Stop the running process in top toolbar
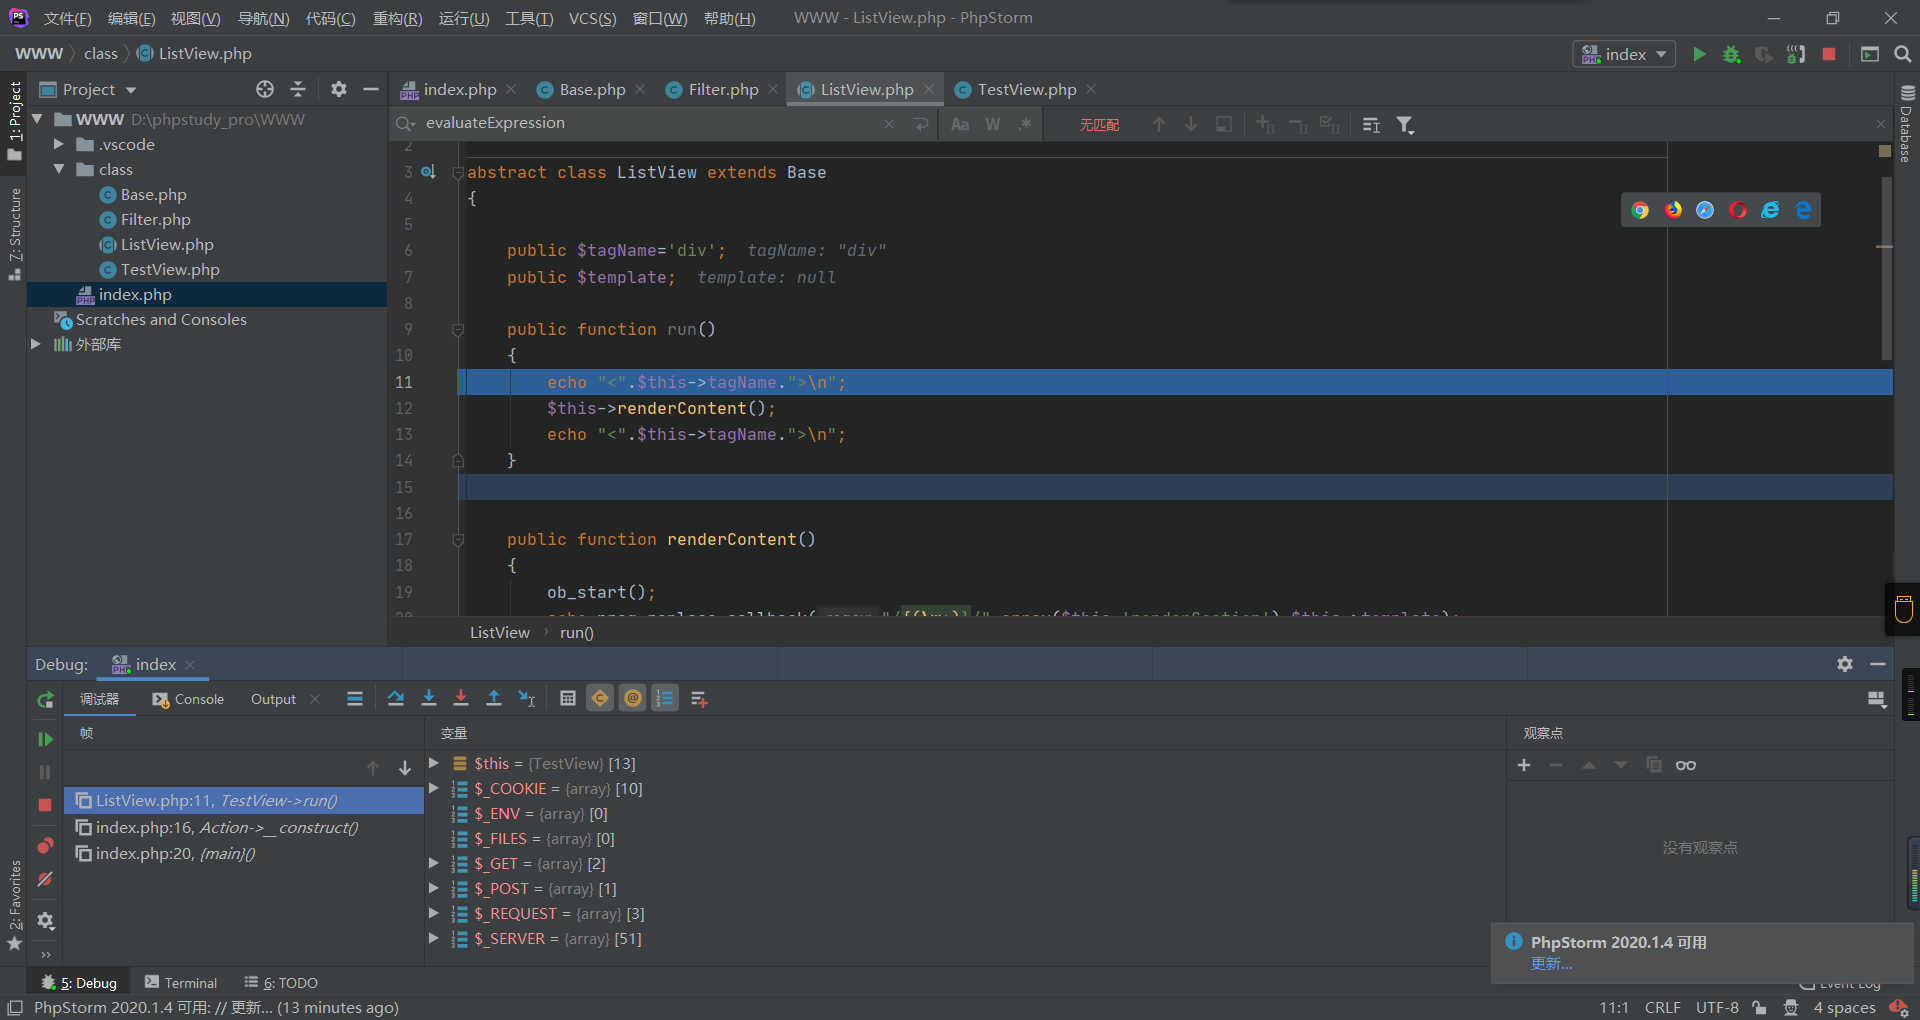Image resolution: width=1920 pixels, height=1020 pixels. (x=1829, y=54)
